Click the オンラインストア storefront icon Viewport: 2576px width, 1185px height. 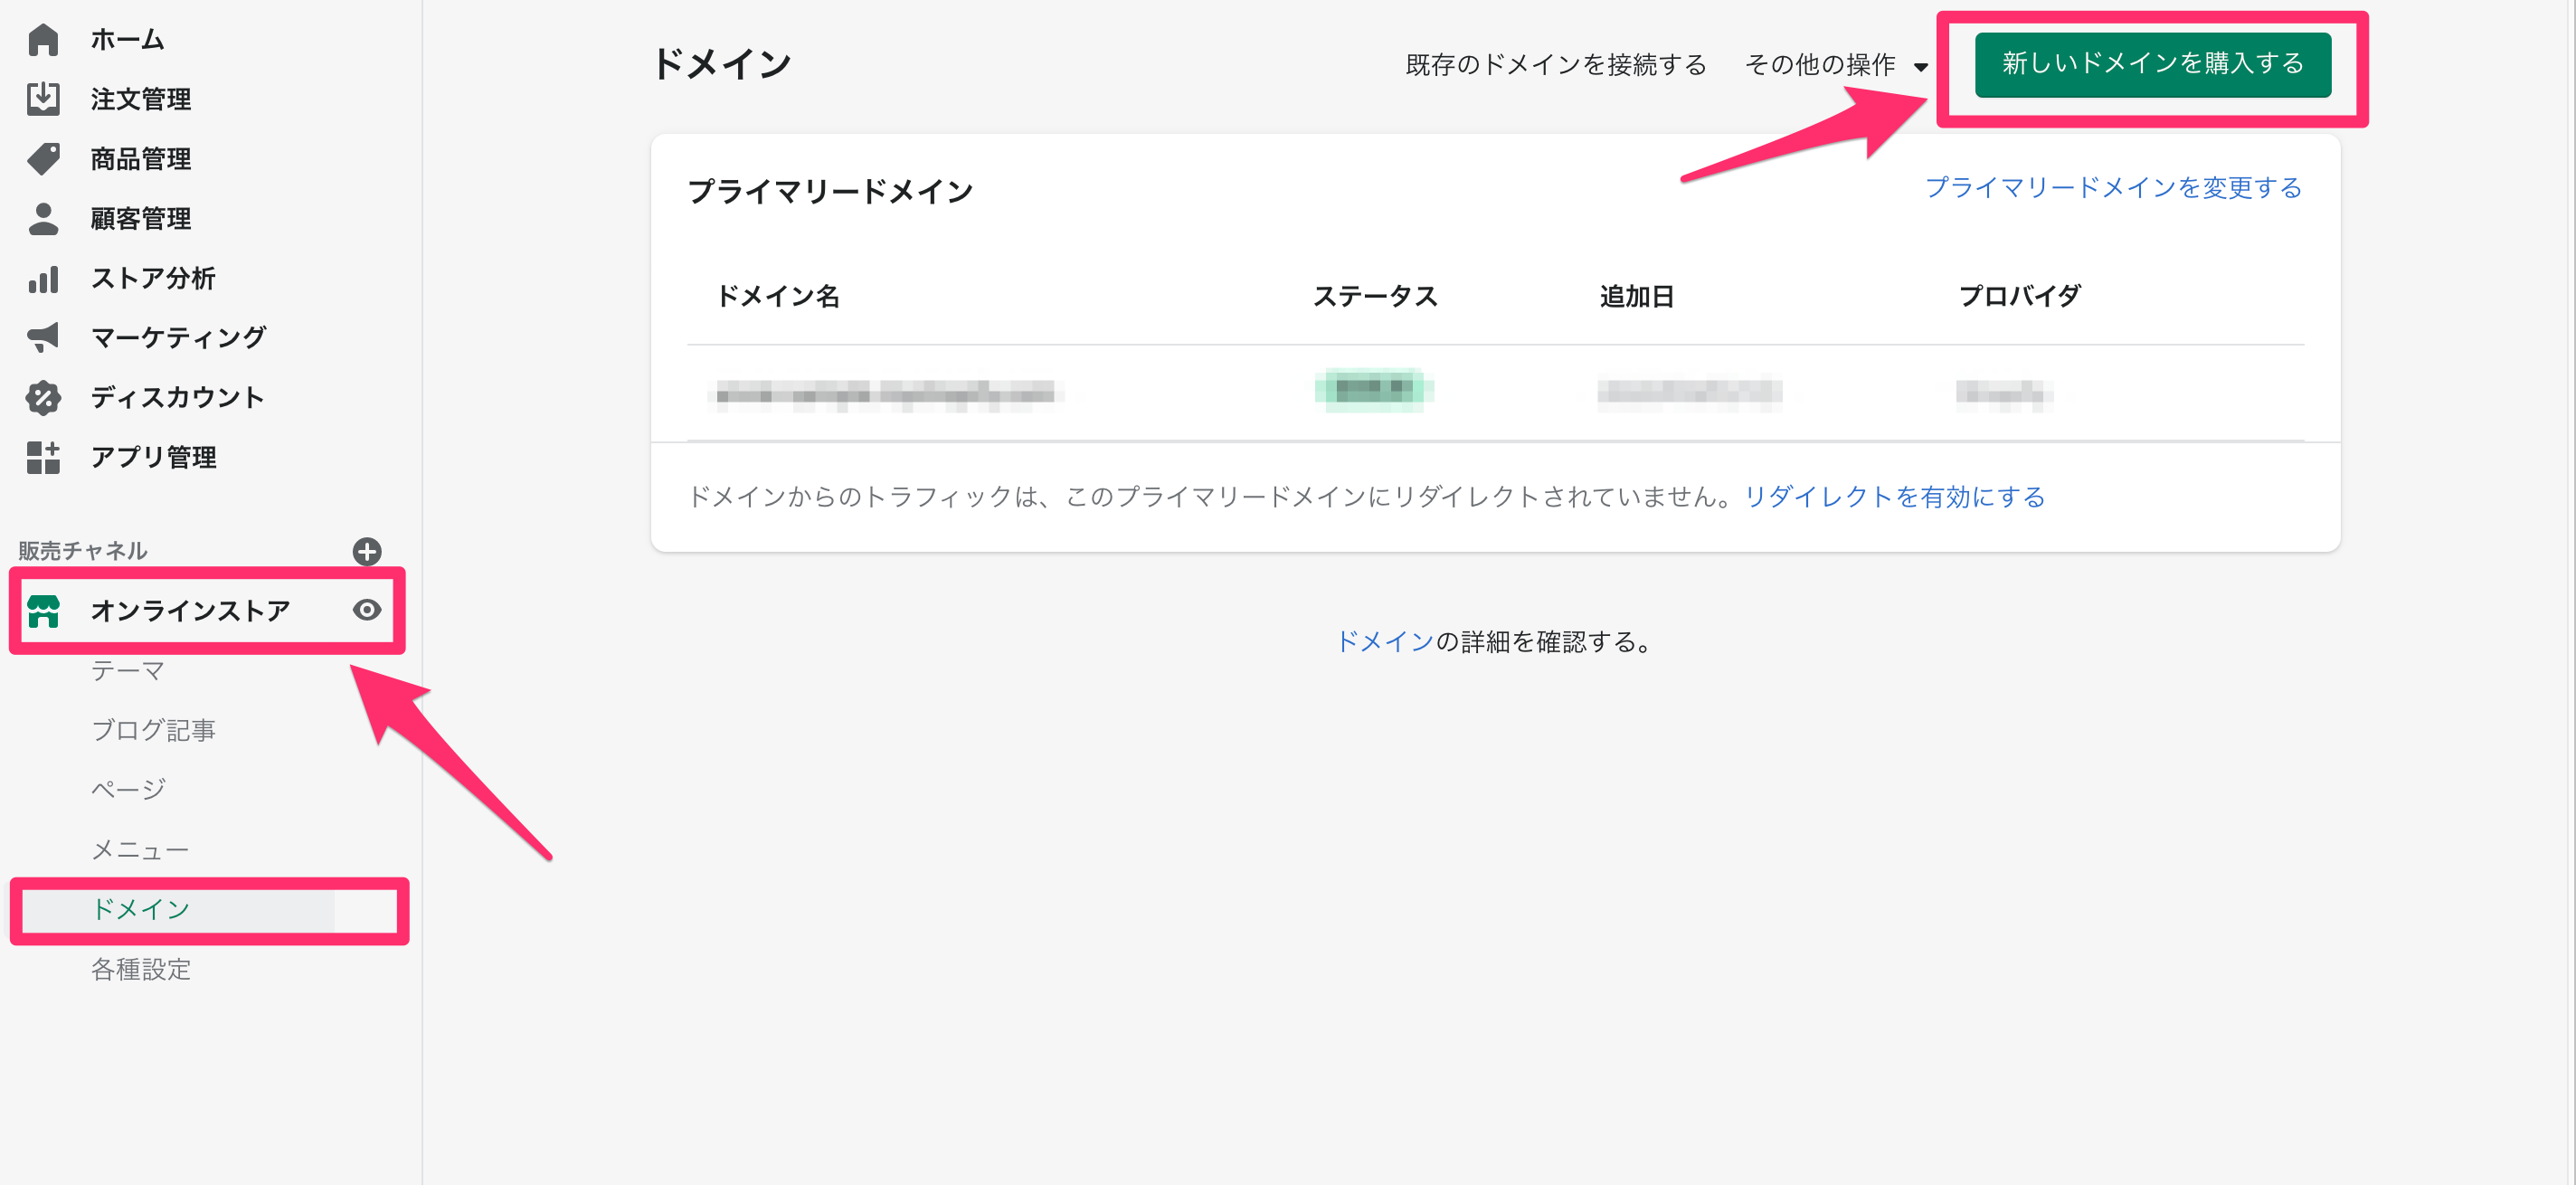[44, 610]
